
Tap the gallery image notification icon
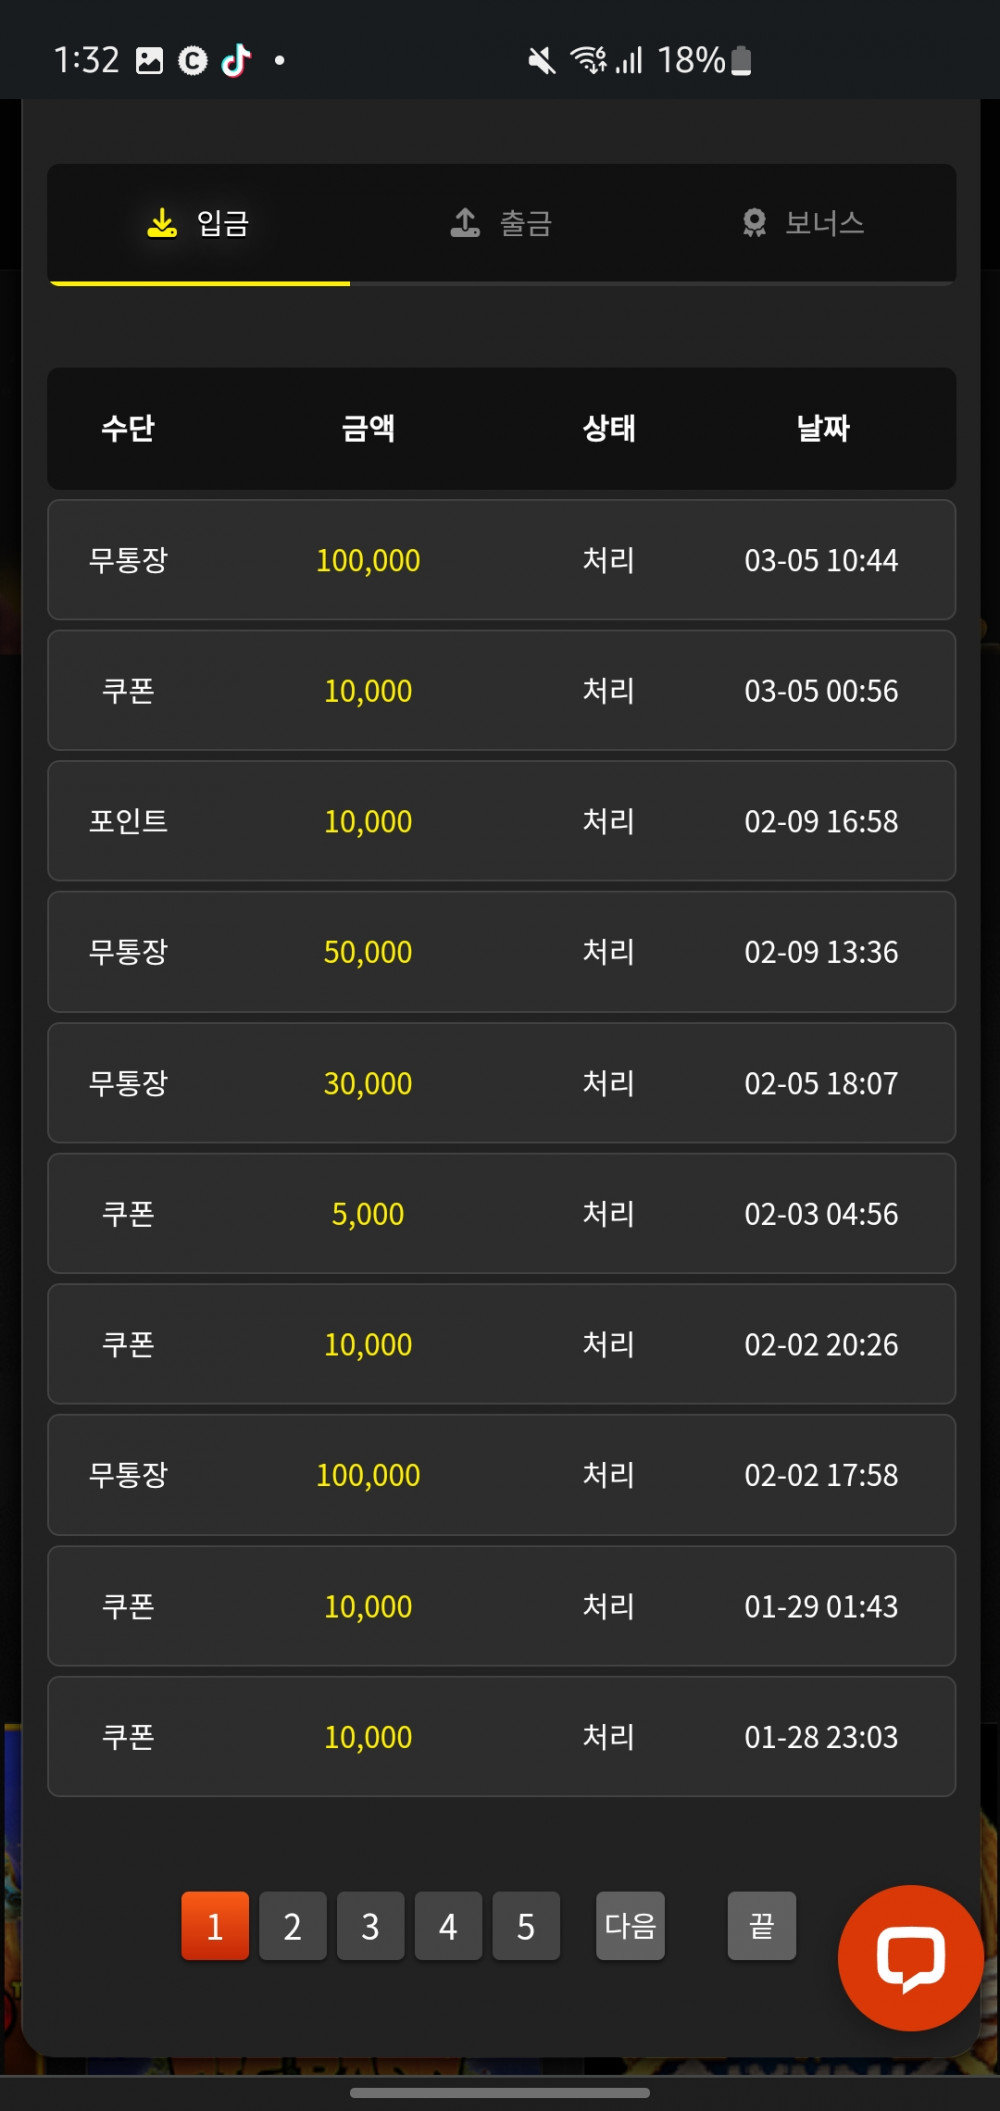(149, 61)
